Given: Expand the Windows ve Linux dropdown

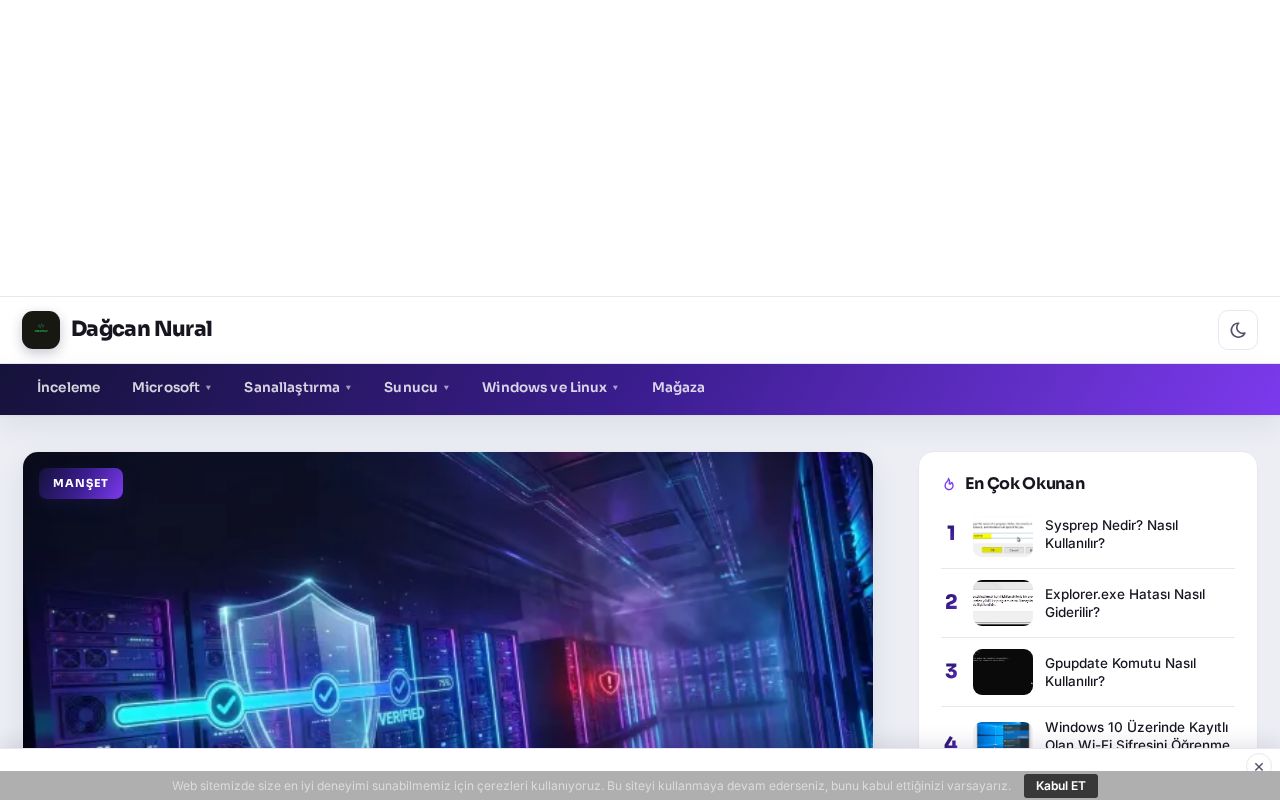Looking at the screenshot, I should point(551,388).
